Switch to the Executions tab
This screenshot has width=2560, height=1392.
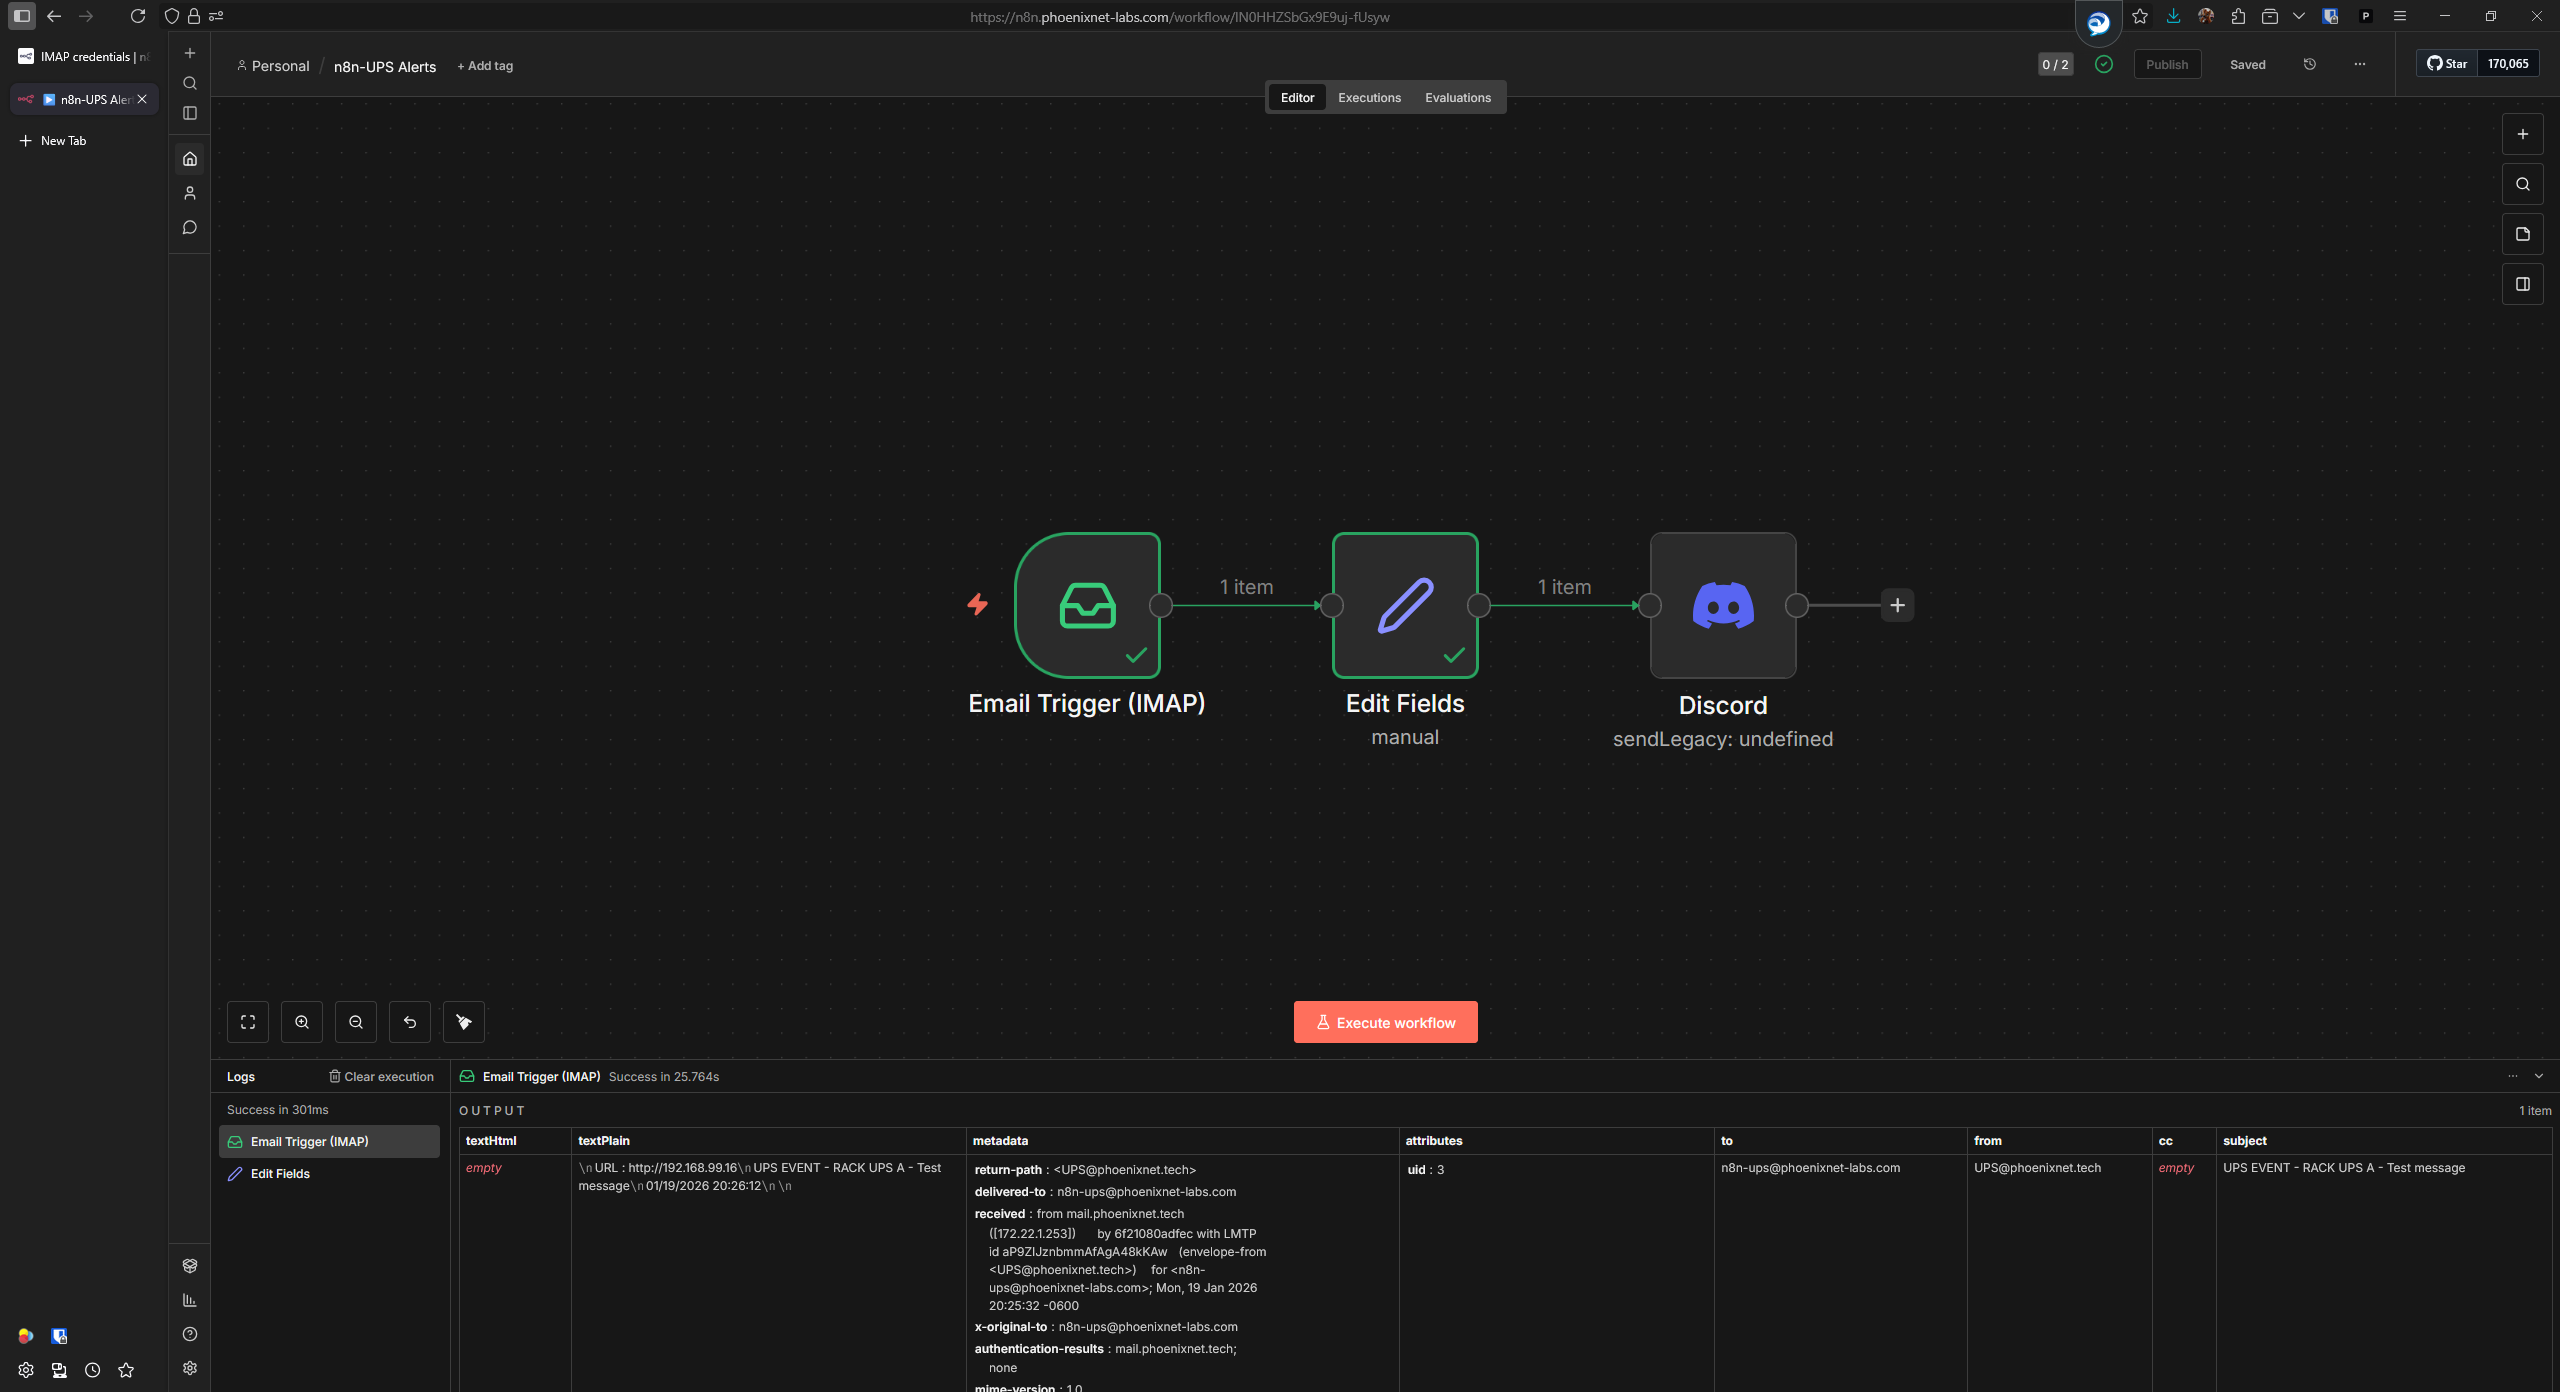click(x=1369, y=97)
